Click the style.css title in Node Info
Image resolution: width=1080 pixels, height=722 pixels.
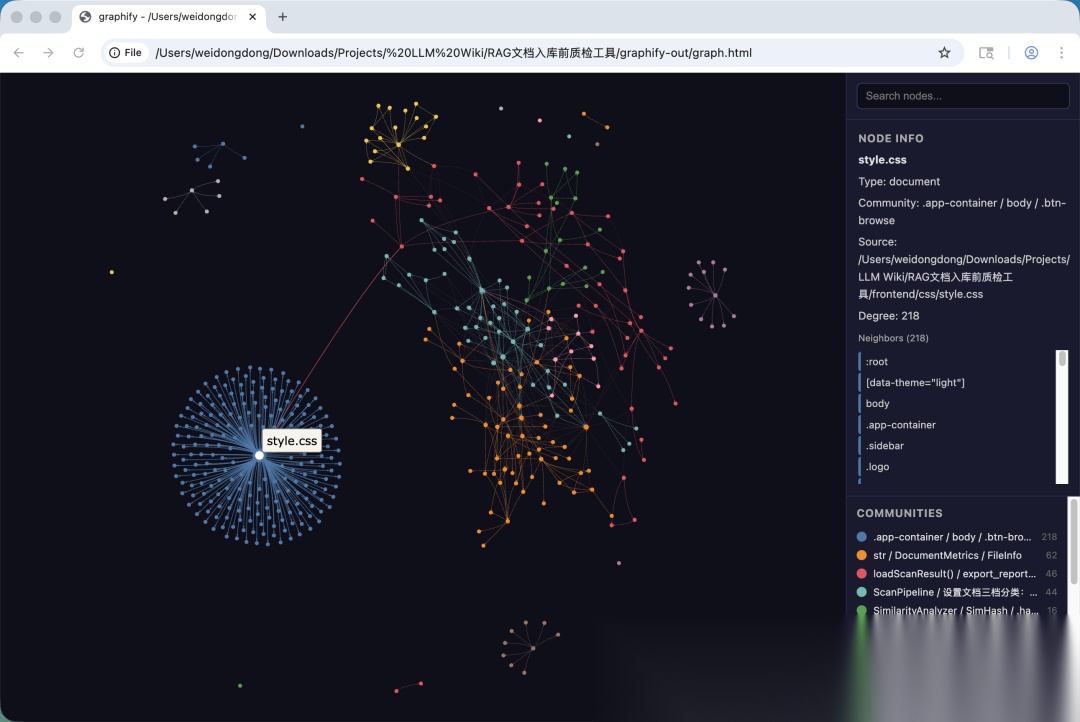coord(882,160)
